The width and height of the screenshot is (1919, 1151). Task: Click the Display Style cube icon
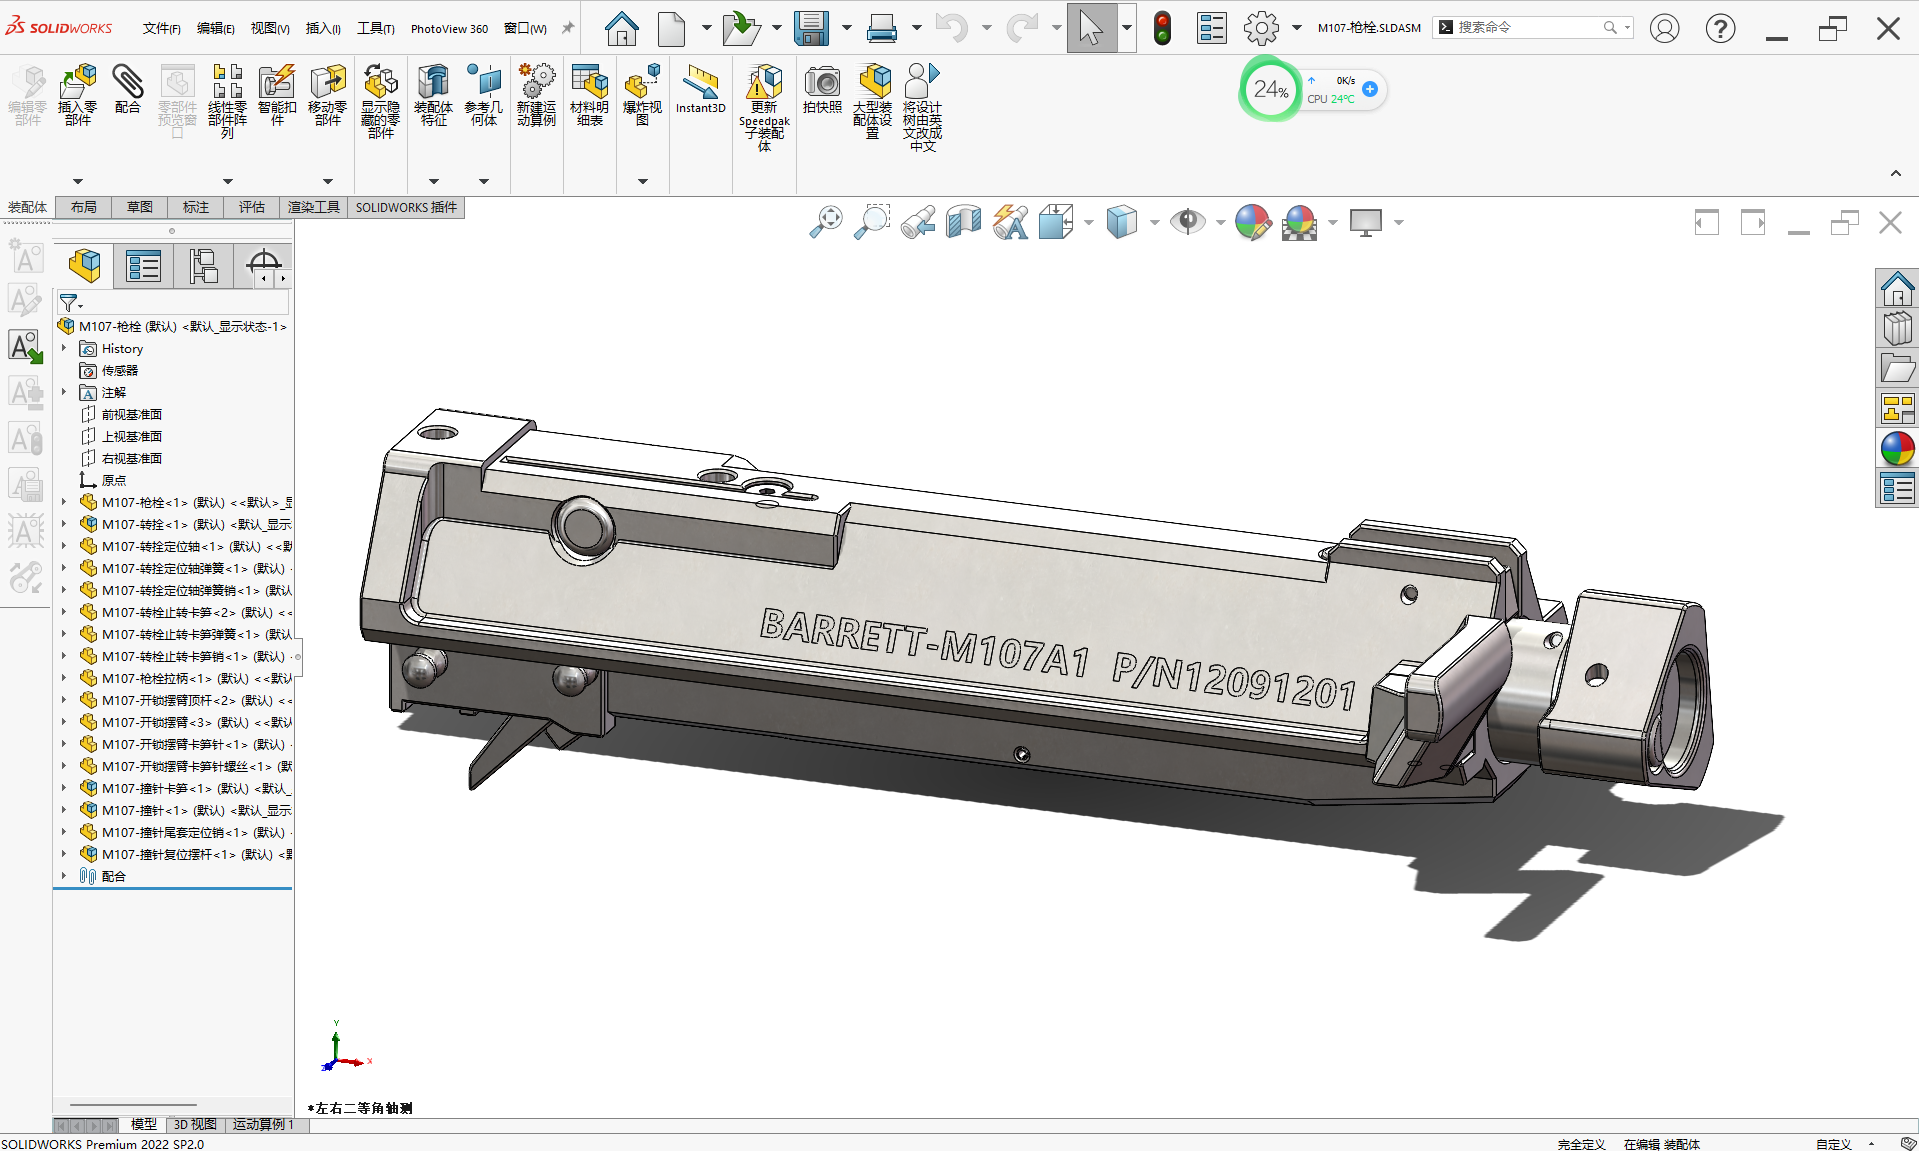pos(1122,222)
